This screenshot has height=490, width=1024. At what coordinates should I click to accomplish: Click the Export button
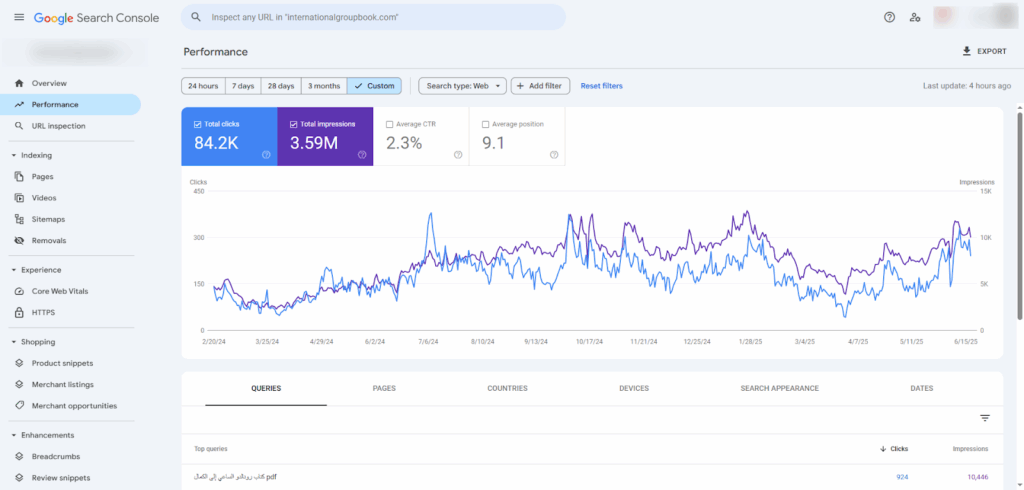pos(984,51)
